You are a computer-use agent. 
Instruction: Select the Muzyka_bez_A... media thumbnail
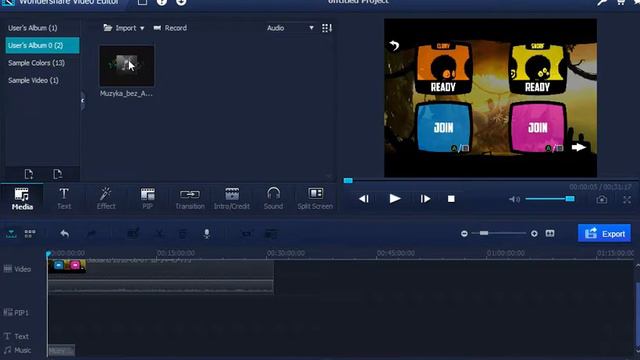click(x=127, y=66)
